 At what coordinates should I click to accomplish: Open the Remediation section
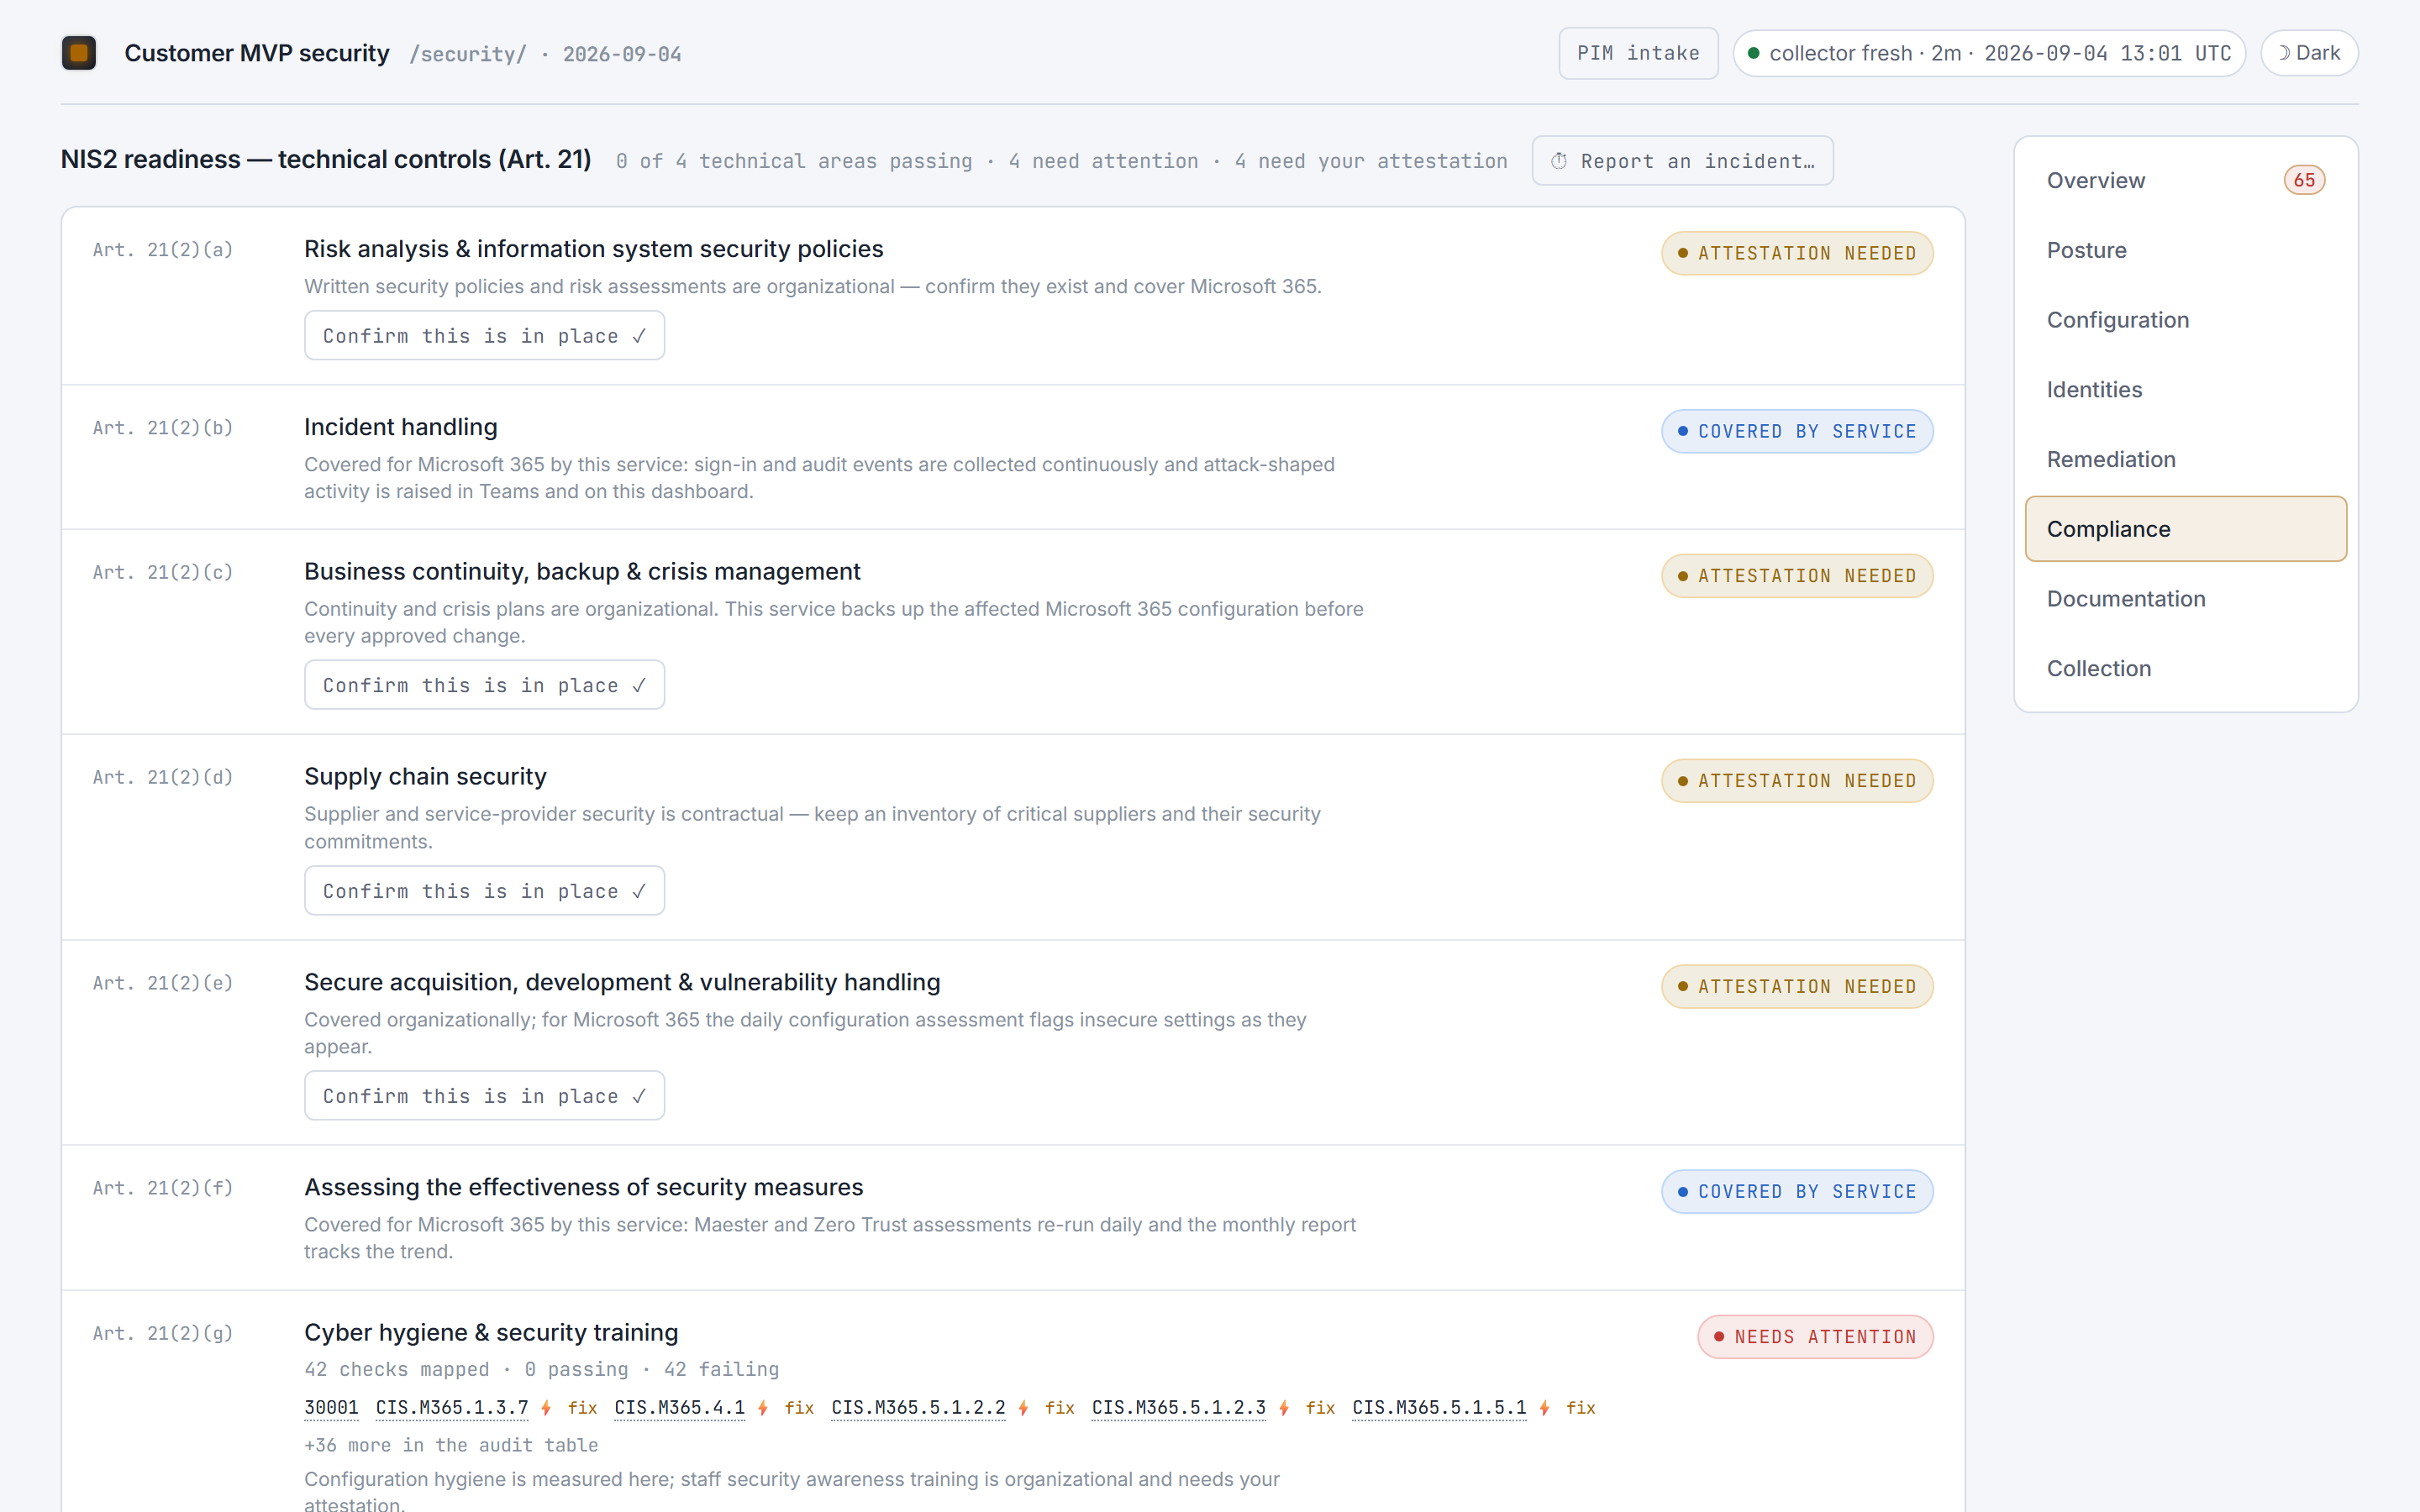(2186, 459)
